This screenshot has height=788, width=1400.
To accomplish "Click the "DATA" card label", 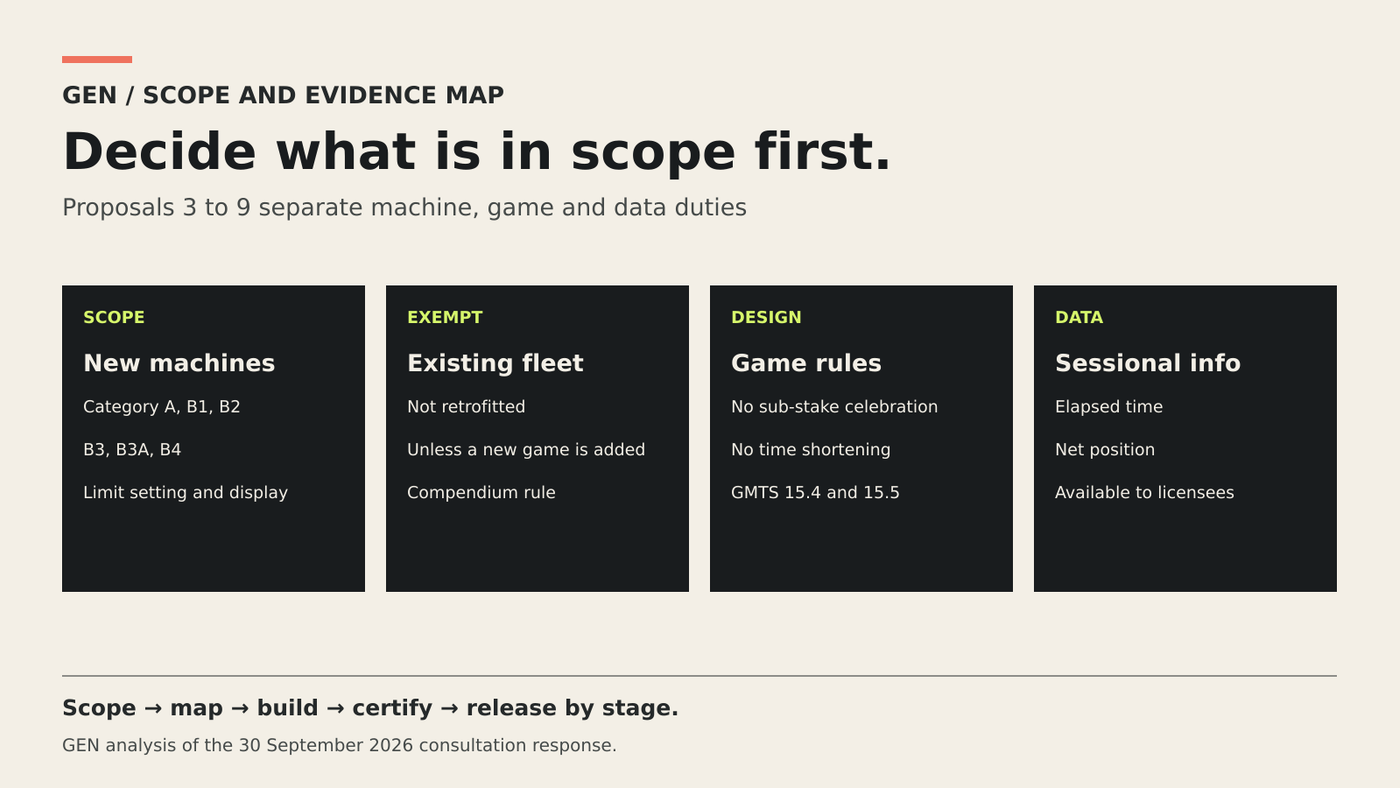I will point(1079,317).
